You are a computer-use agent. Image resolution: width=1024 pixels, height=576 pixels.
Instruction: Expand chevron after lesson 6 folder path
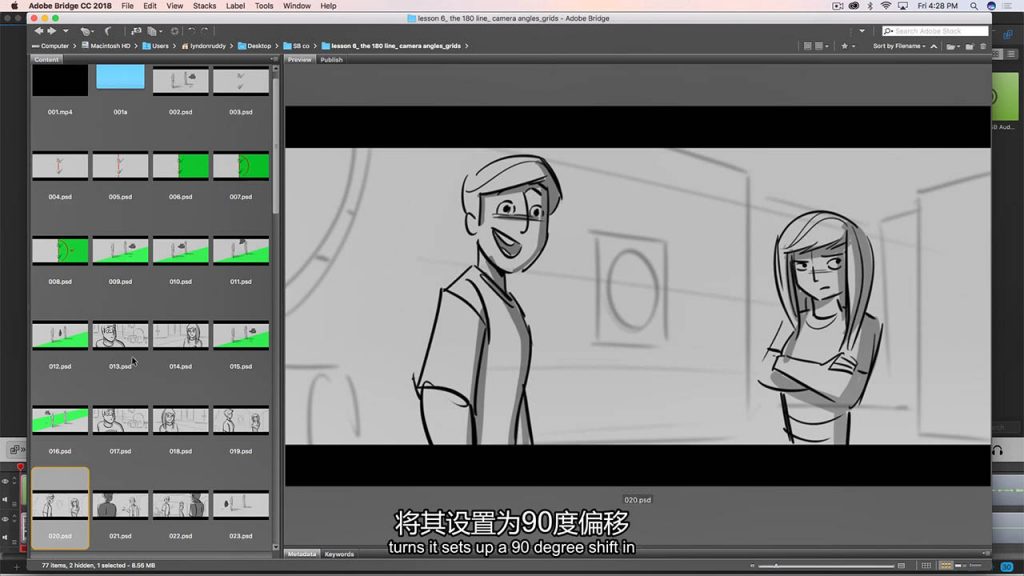coord(466,46)
